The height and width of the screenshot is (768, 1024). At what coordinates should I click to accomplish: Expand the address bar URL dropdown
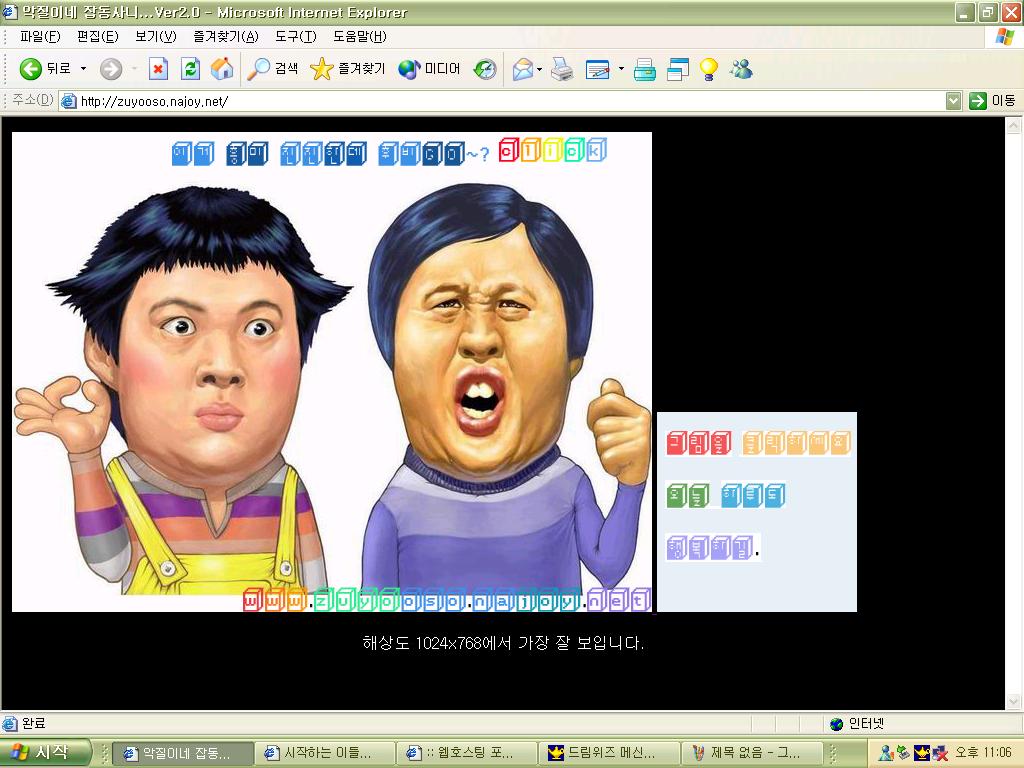953,101
